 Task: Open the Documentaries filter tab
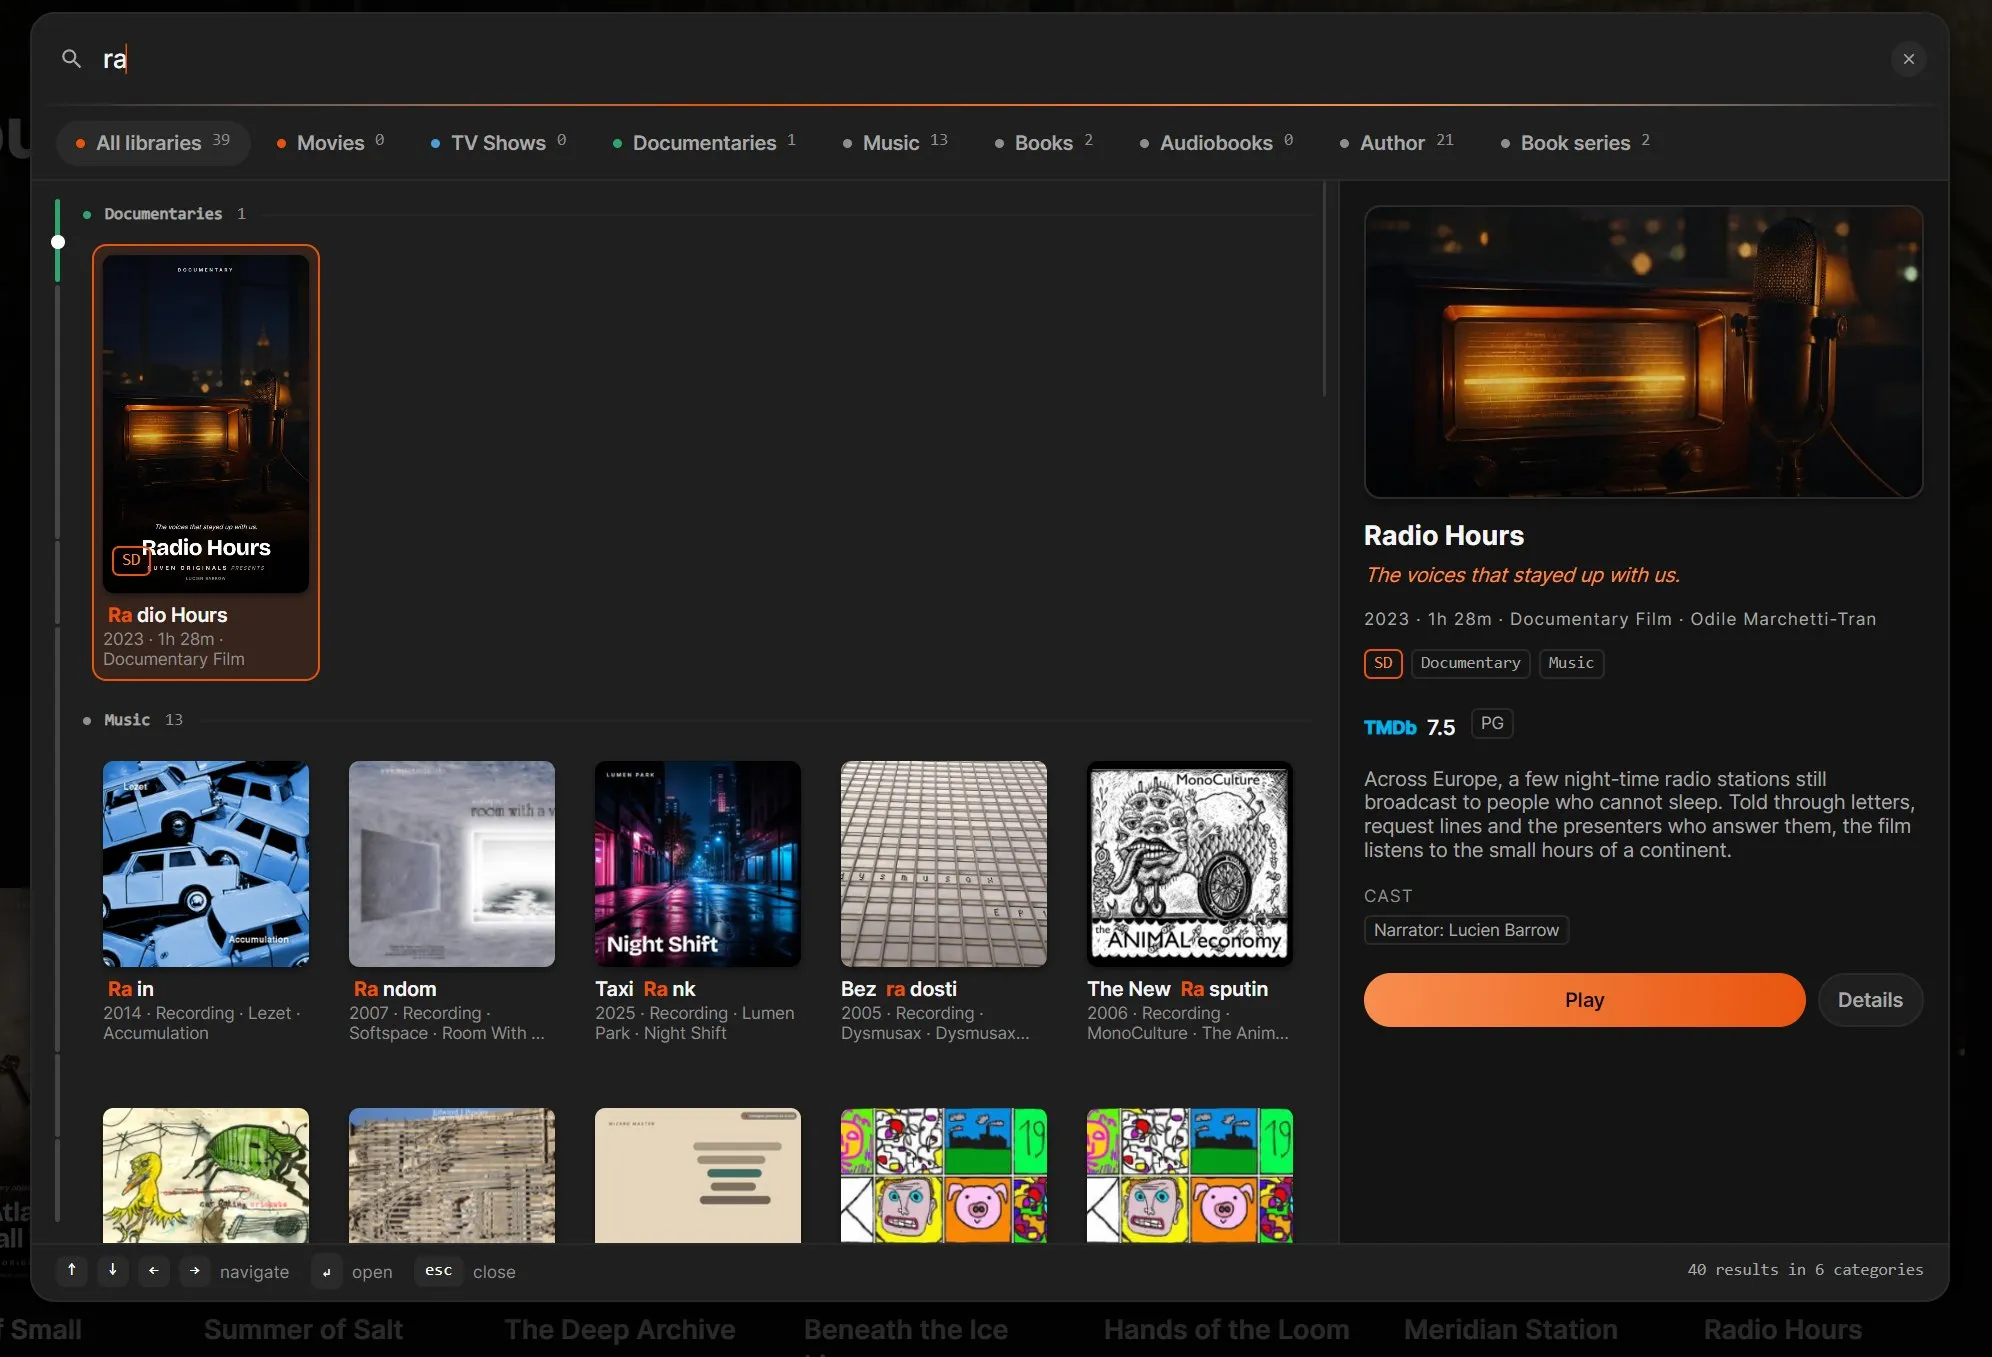click(704, 143)
